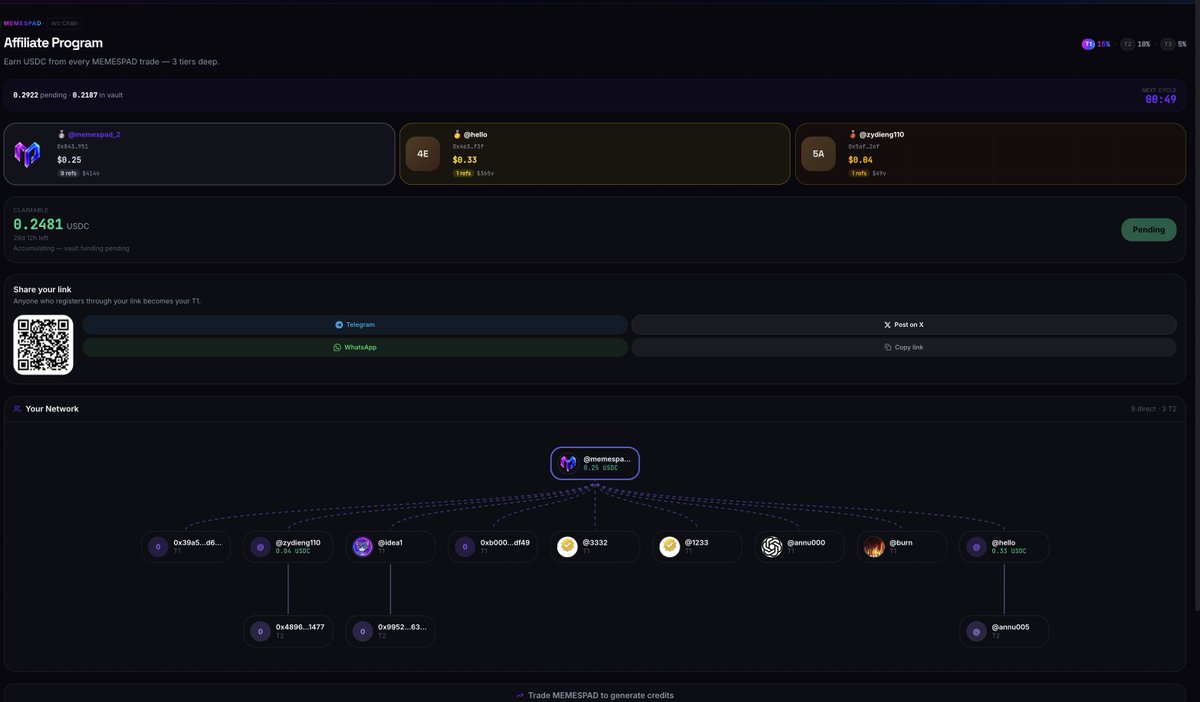Share link via WhatsApp button

355,347
